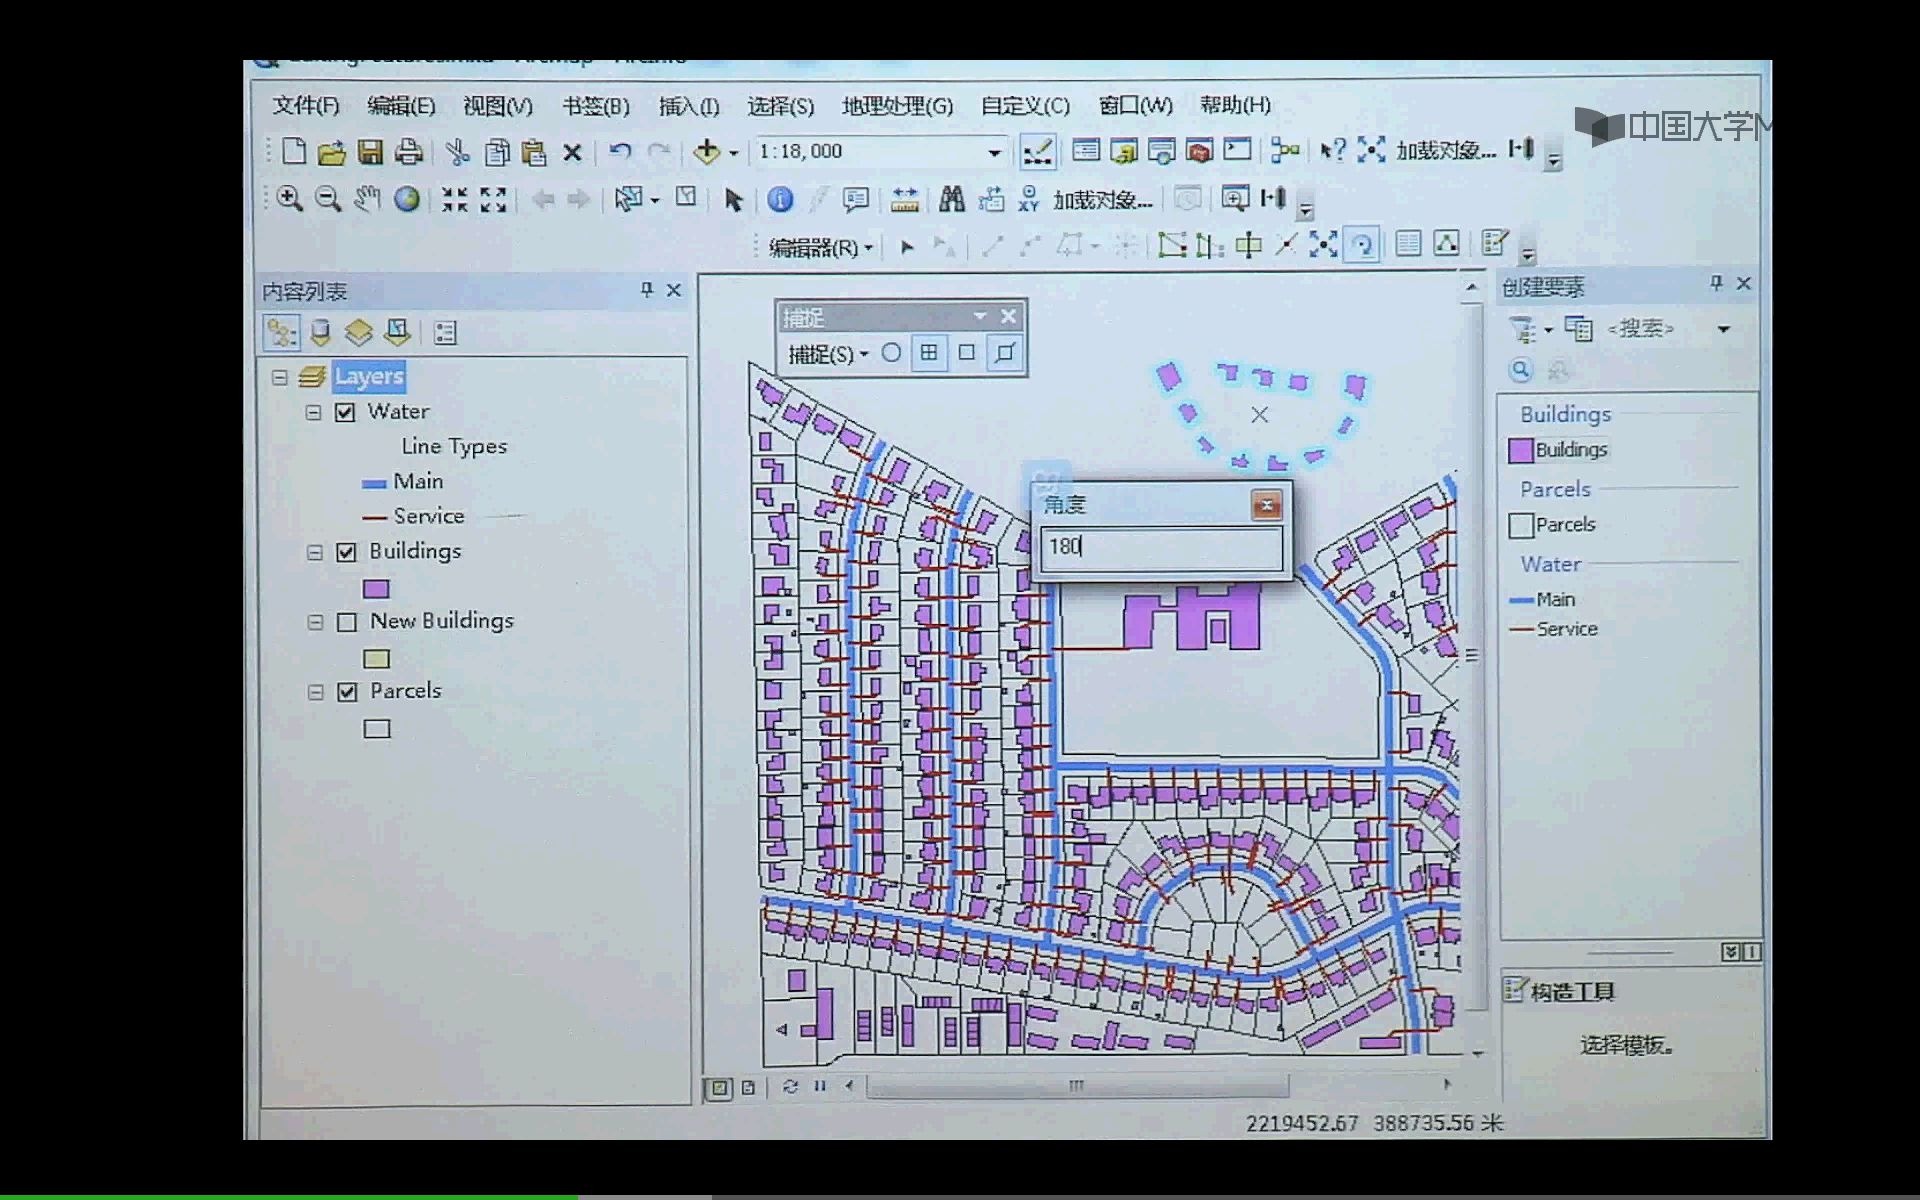Open the map scale dropdown
Screen dimensions: 1920x1200
click(994, 152)
